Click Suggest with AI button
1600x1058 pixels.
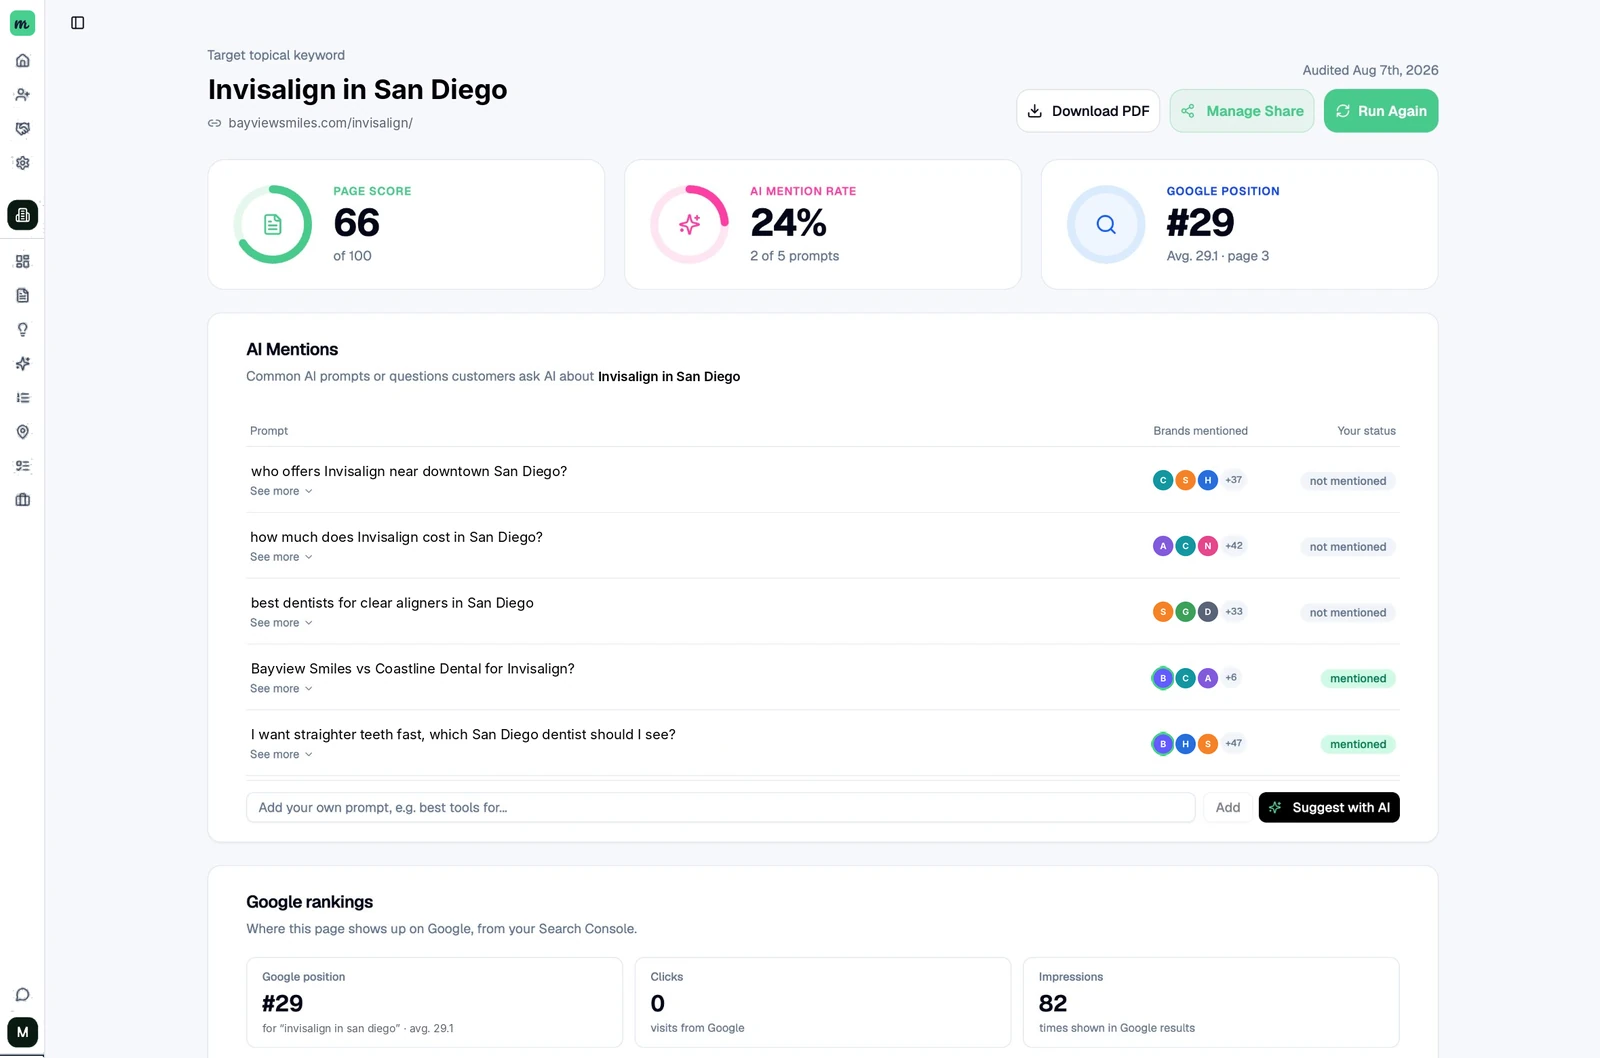(x=1329, y=808)
